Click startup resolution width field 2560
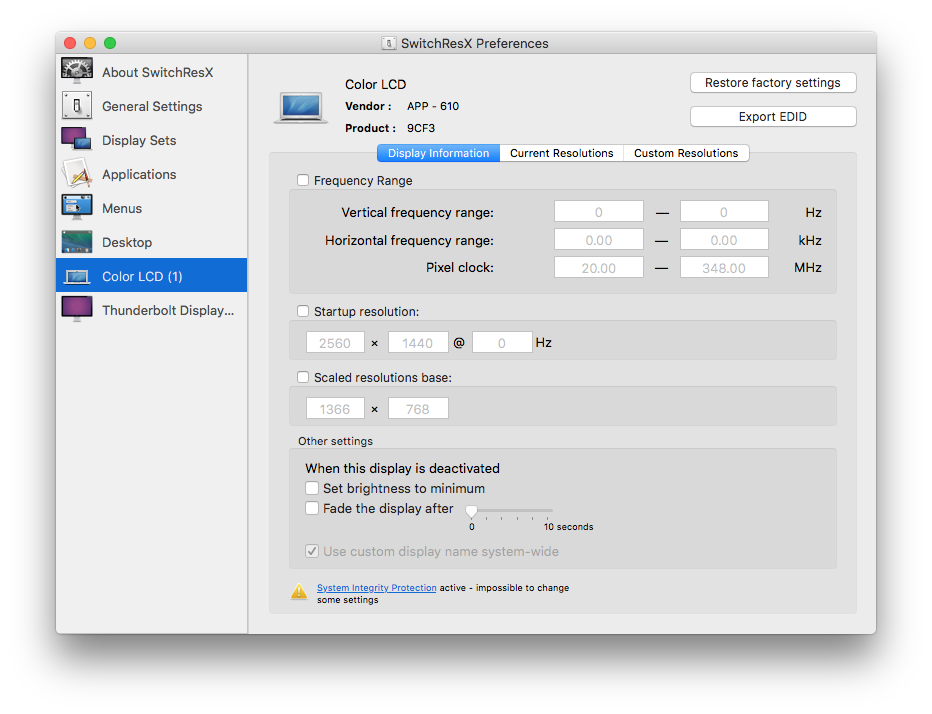This screenshot has height=714, width=932. pyautogui.click(x=335, y=342)
